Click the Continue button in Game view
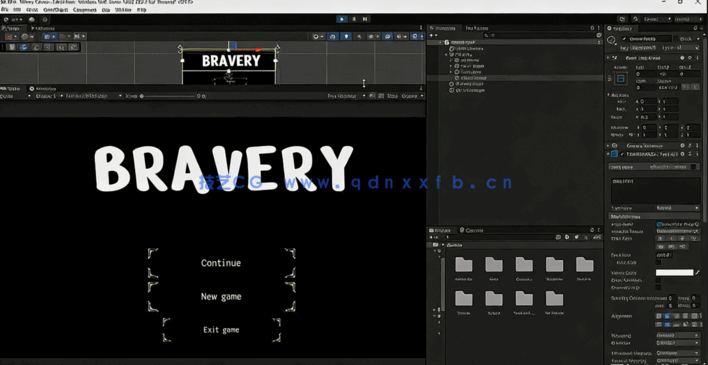Image resolution: width=708 pixels, height=365 pixels. pos(221,263)
